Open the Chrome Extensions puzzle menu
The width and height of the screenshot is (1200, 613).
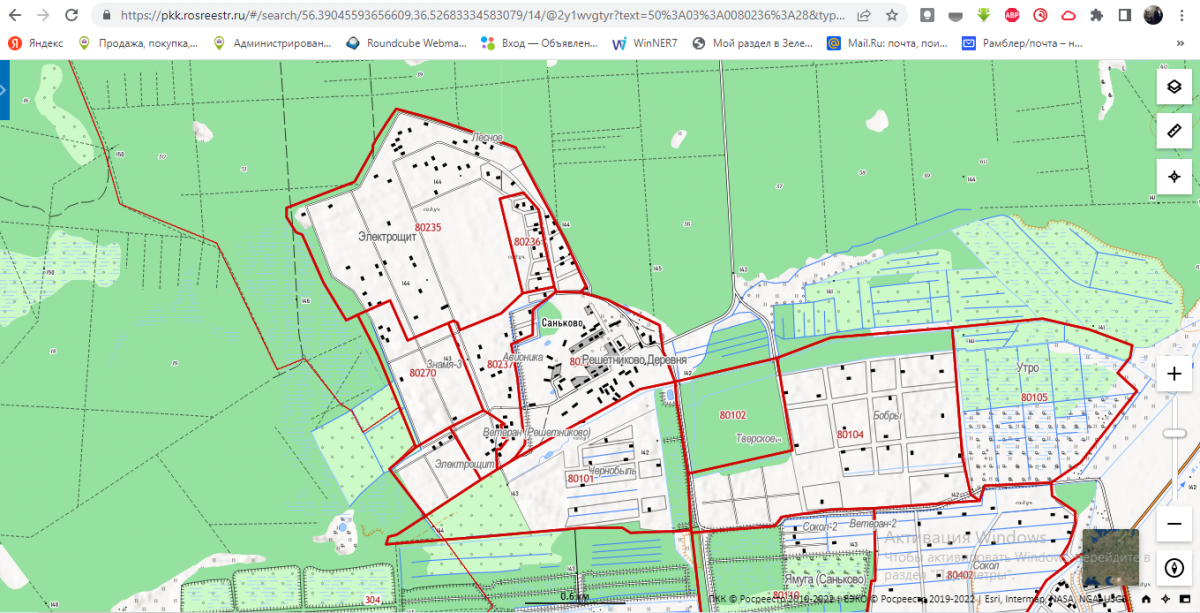coord(1096,15)
